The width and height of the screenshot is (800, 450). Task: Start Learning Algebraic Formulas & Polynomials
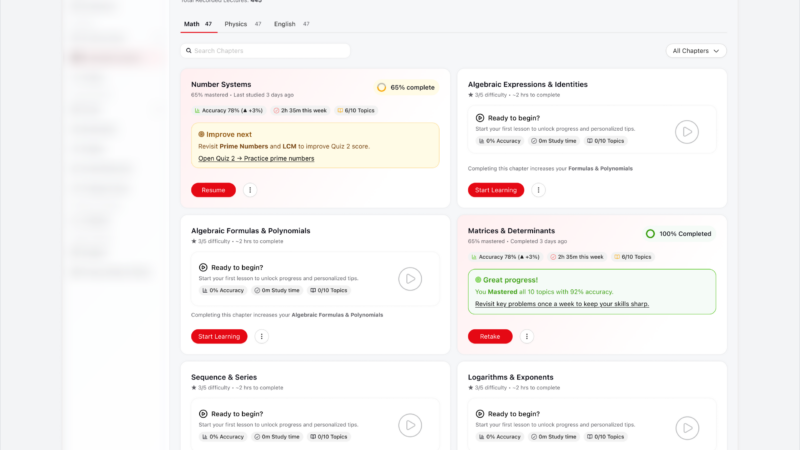tap(219, 336)
